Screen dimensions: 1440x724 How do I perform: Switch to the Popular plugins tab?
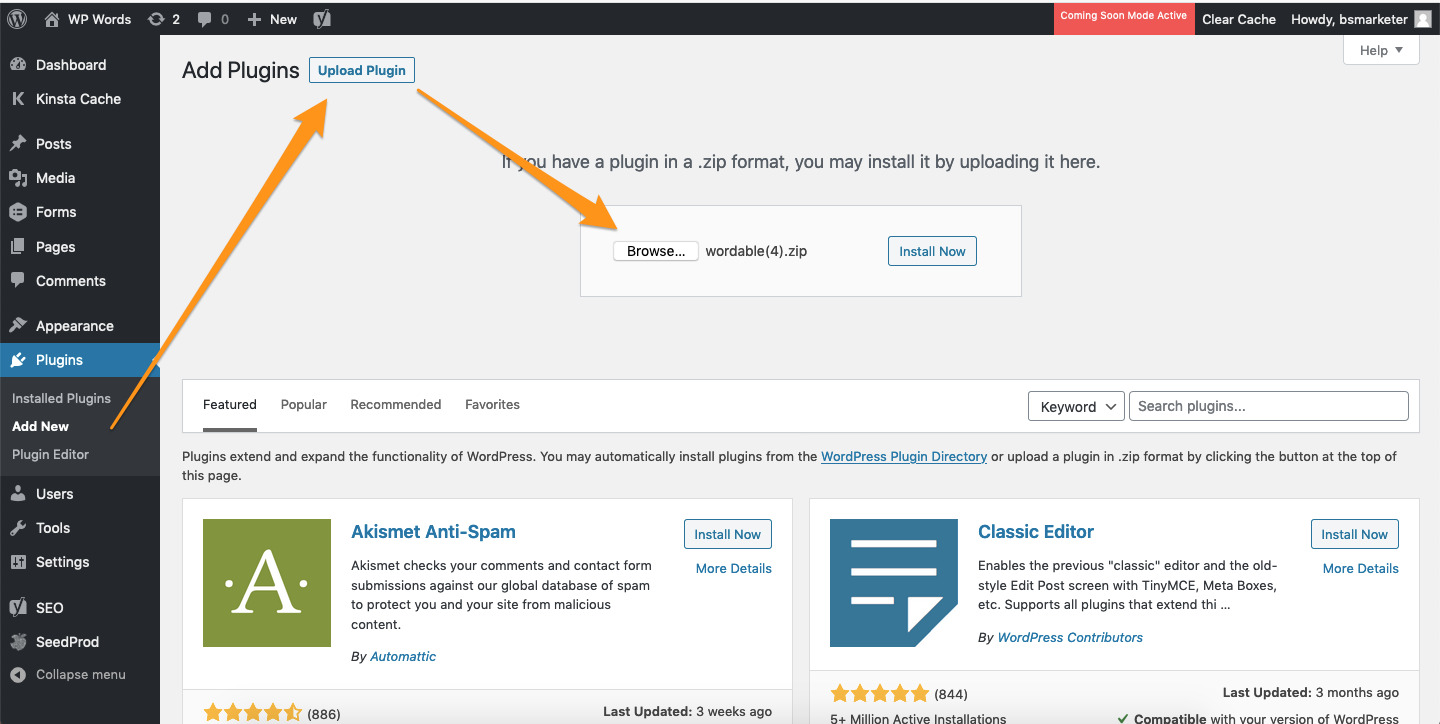(303, 405)
